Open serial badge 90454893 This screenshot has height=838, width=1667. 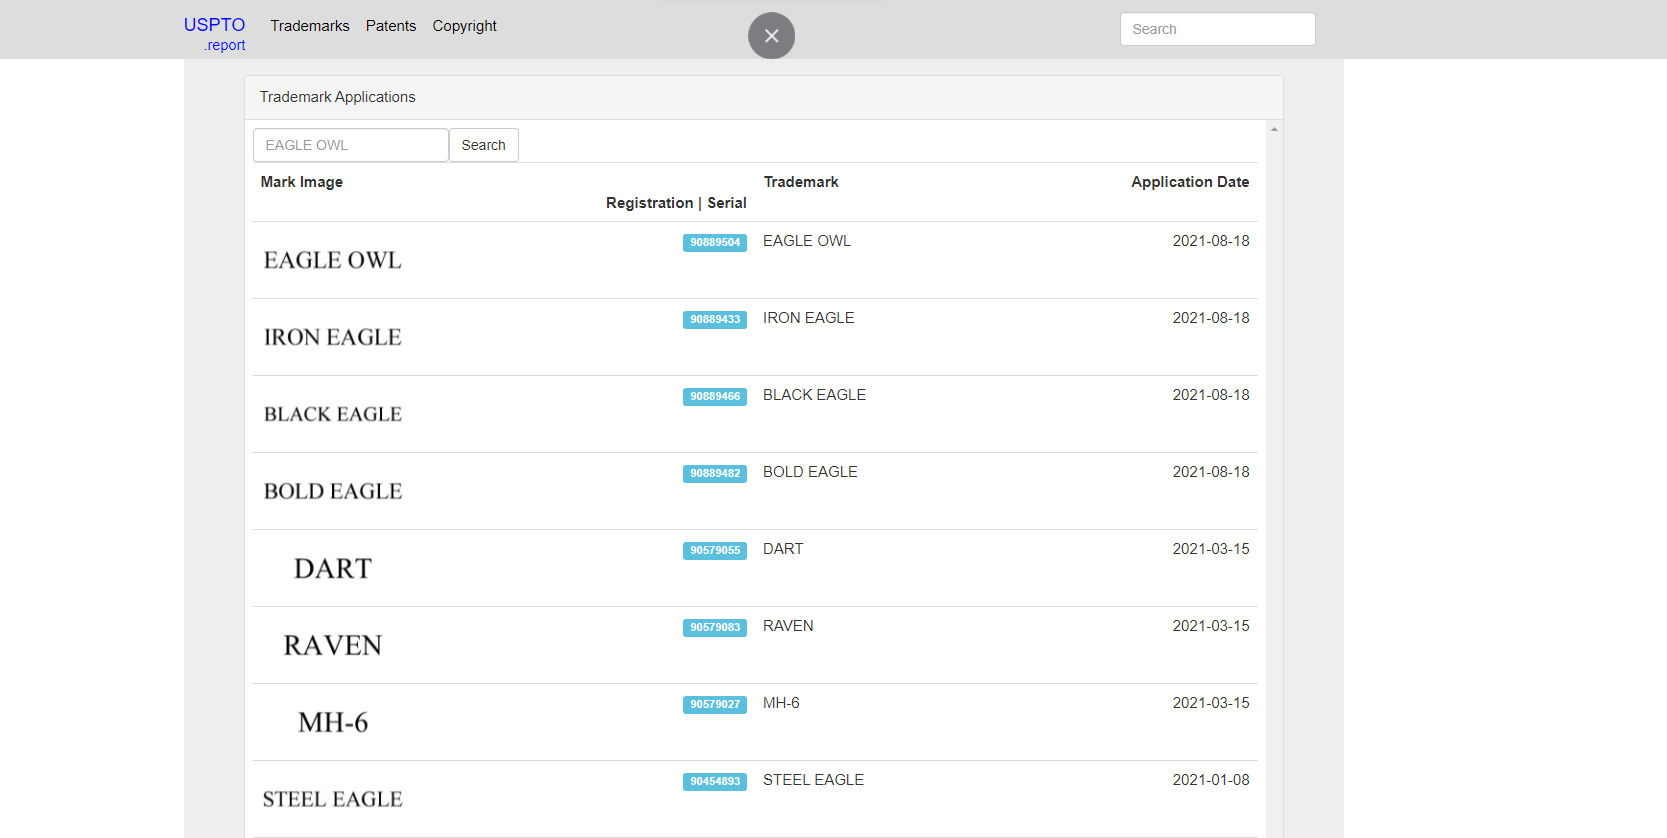(x=715, y=782)
